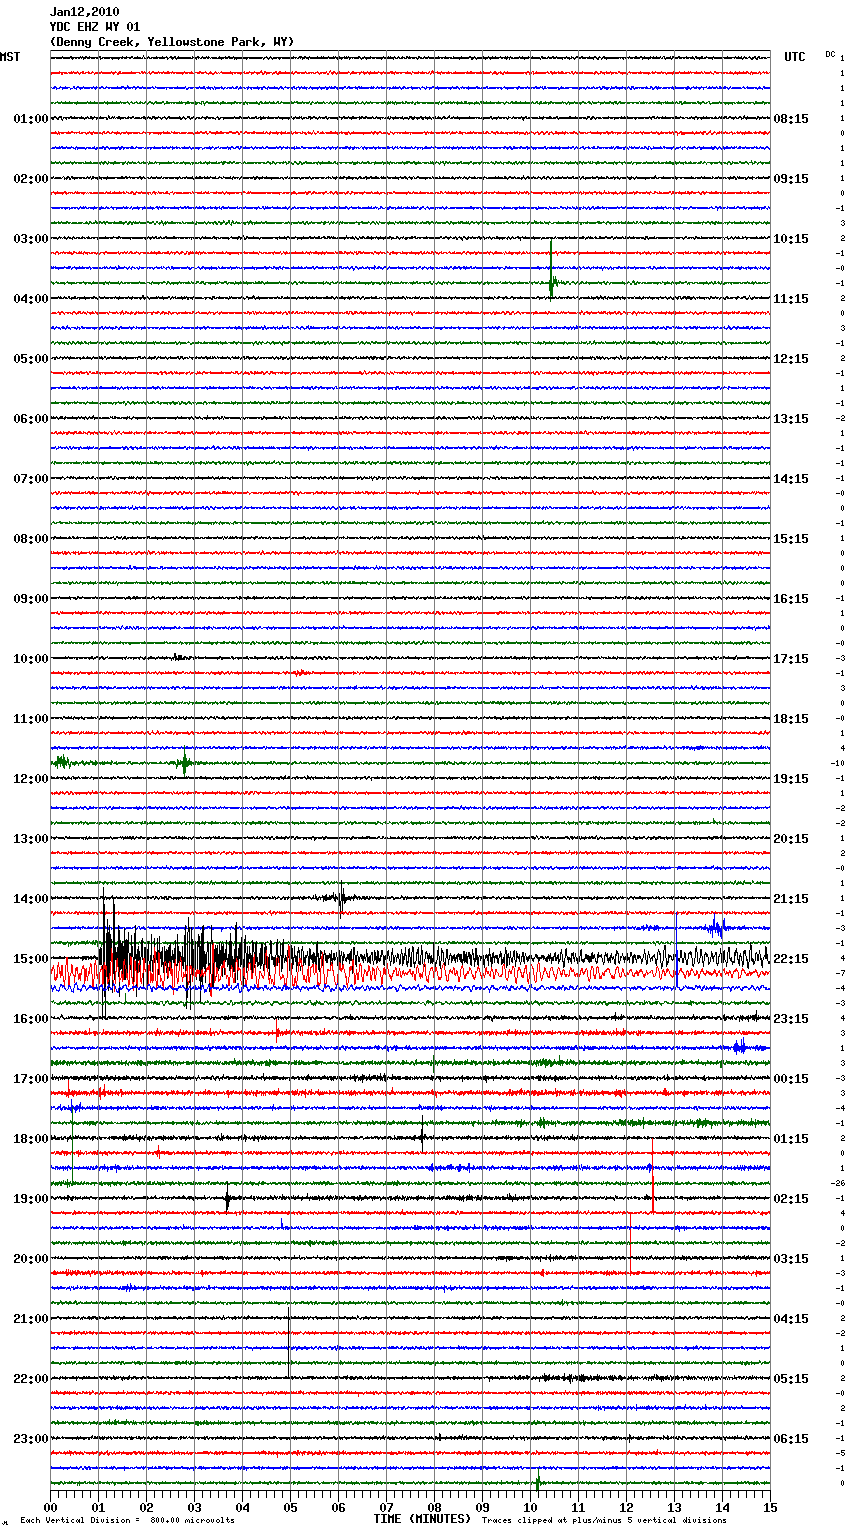The height and width of the screenshot is (1534, 850).
Task: Click the 18:15 UTC time label
Action: click(791, 719)
